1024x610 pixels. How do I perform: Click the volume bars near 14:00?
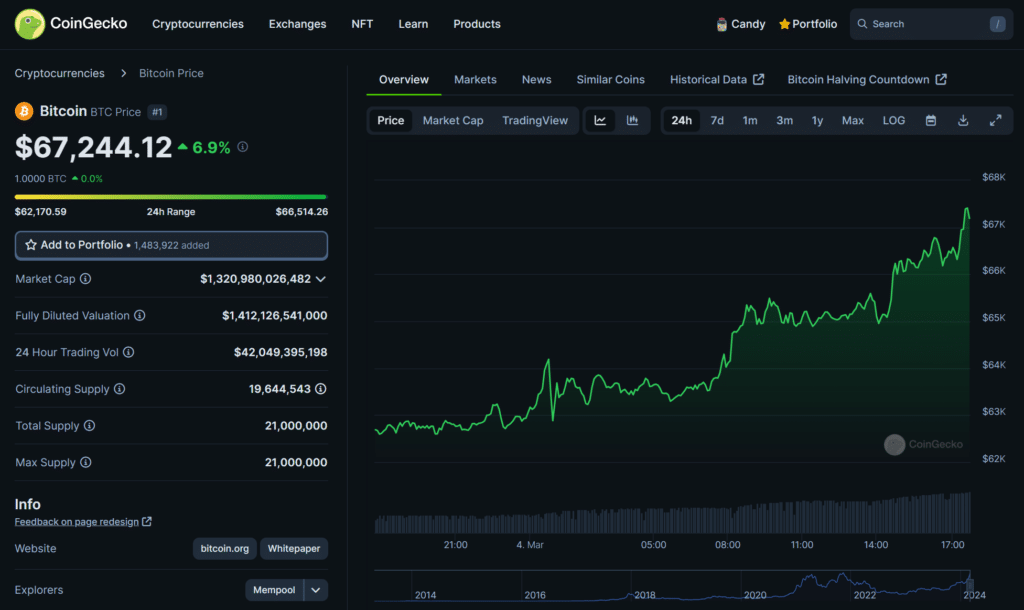(876, 517)
